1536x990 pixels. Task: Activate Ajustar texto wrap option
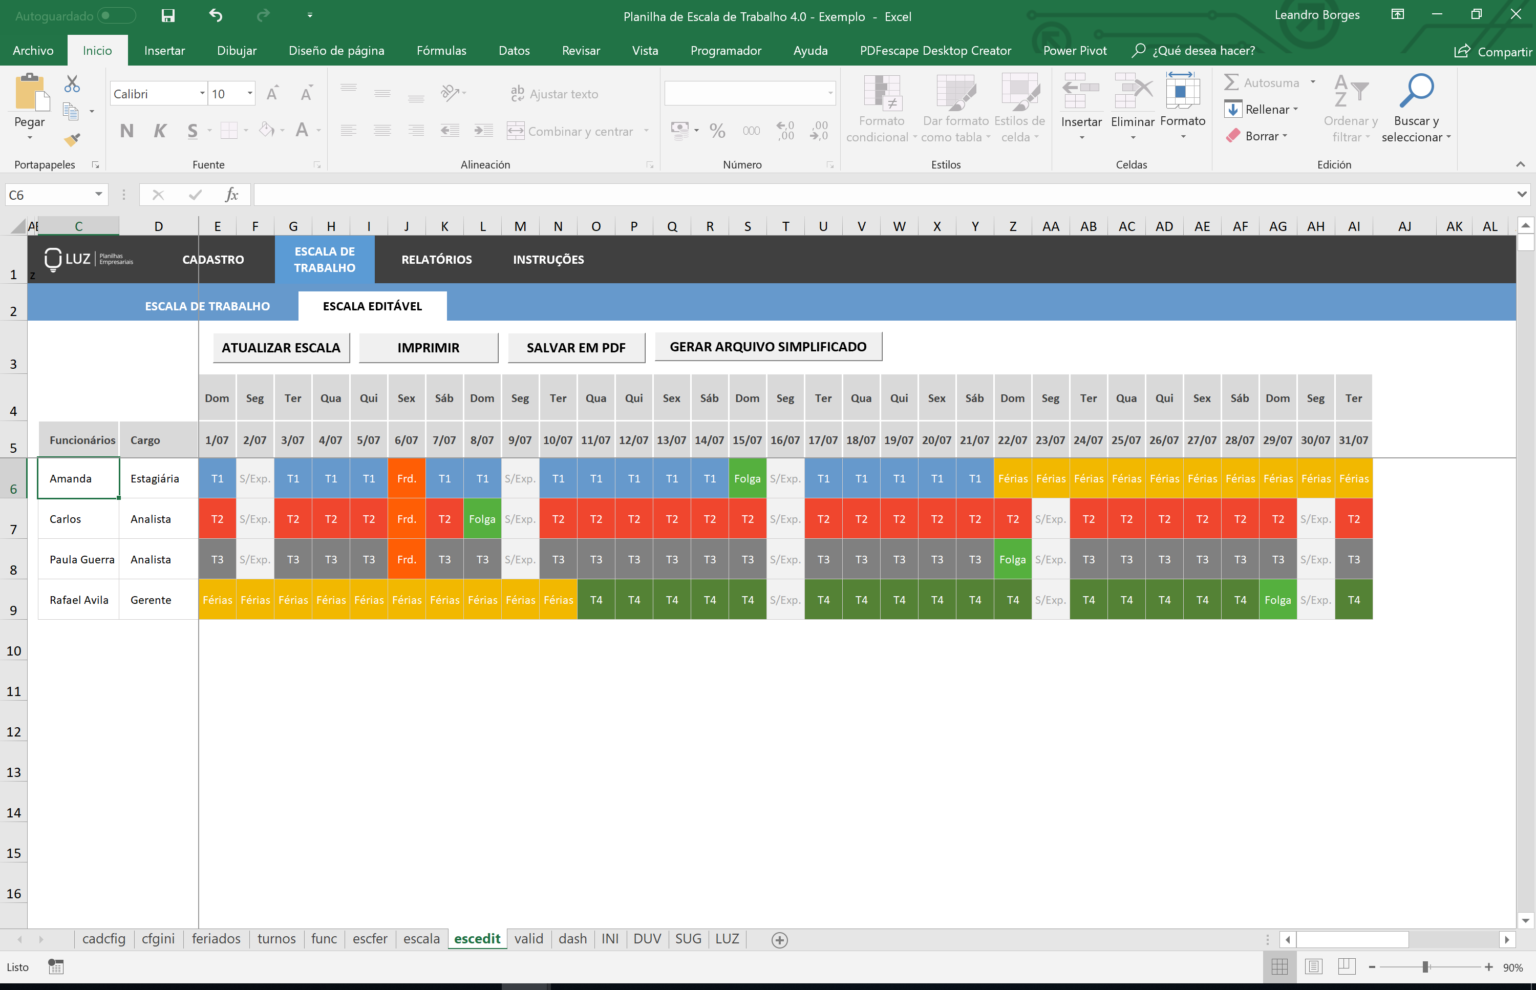click(x=556, y=93)
